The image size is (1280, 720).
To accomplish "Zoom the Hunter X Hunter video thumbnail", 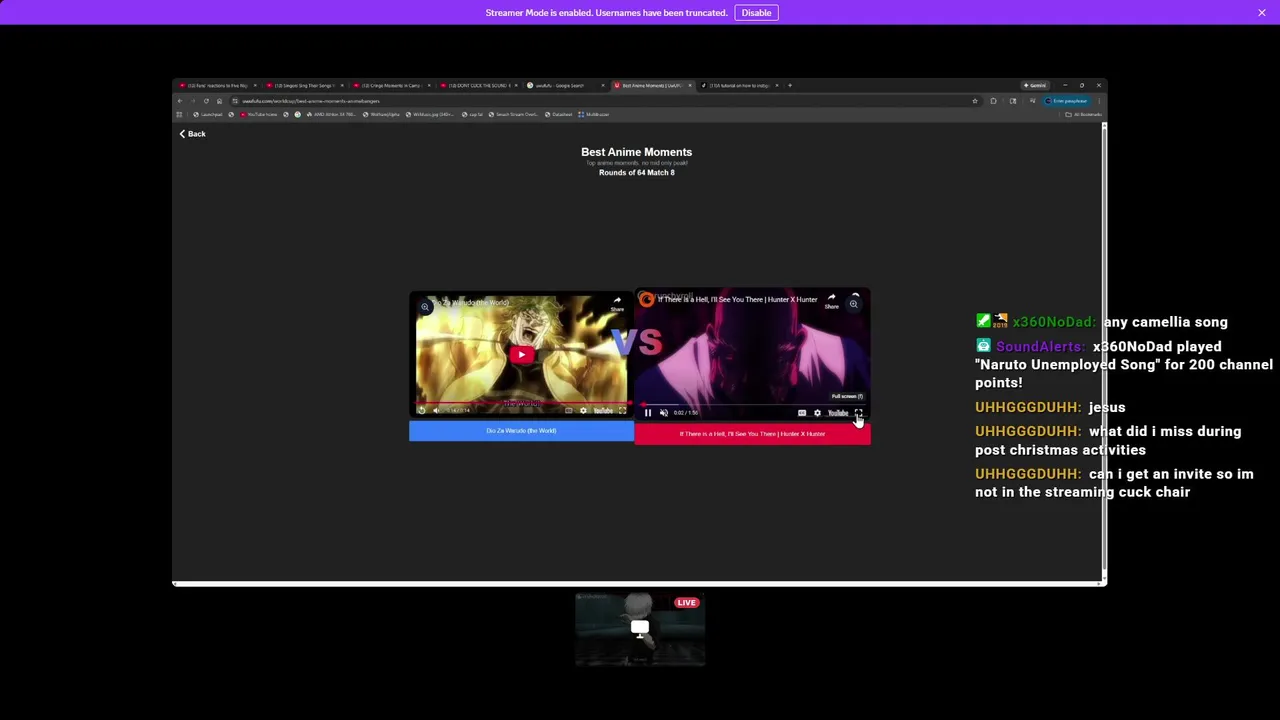I will click(853, 304).
